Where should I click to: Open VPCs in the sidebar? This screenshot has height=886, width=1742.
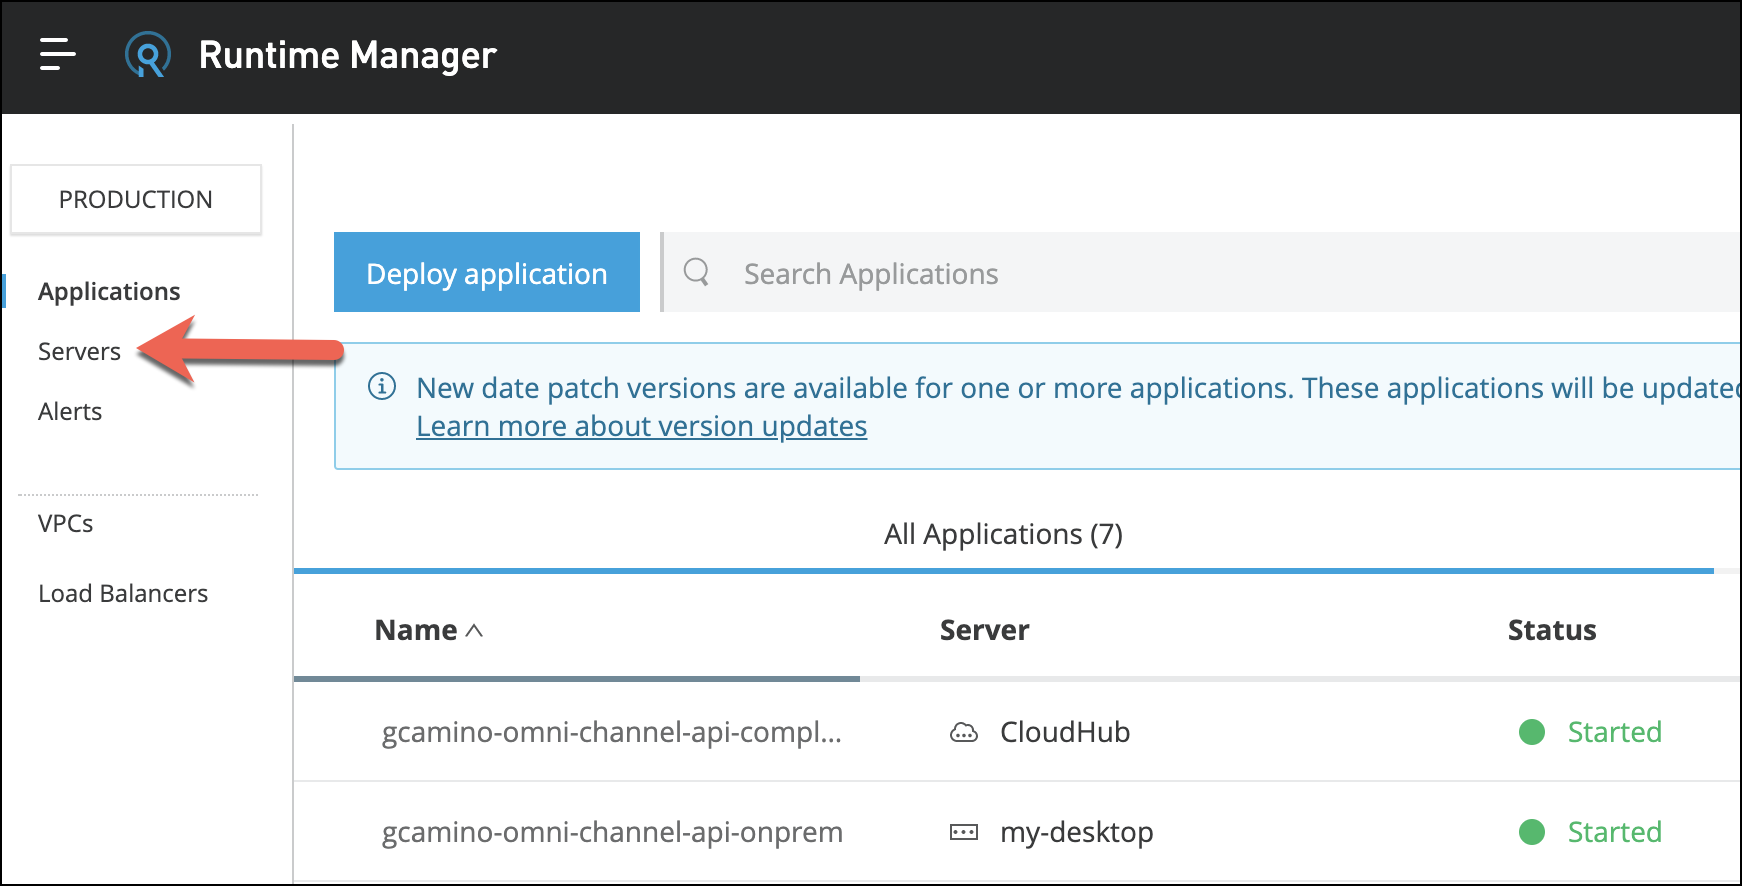pos(65,523)
